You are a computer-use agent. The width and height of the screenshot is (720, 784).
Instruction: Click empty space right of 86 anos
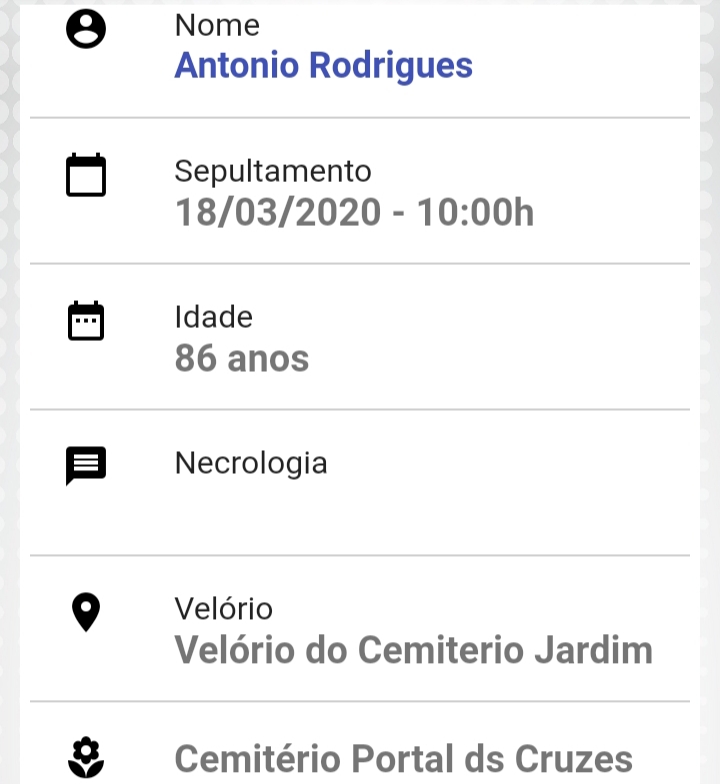tap(500, 358)
